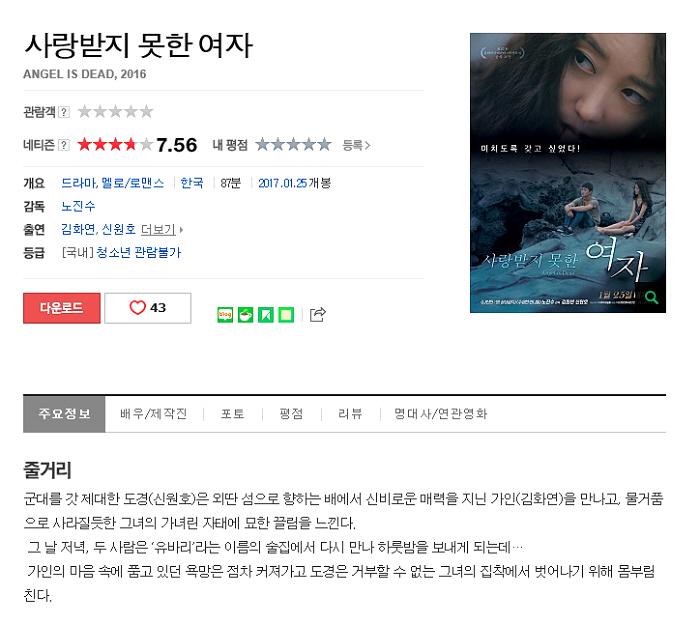Set my rating using 내 평점 stars

tap(293, 144)
